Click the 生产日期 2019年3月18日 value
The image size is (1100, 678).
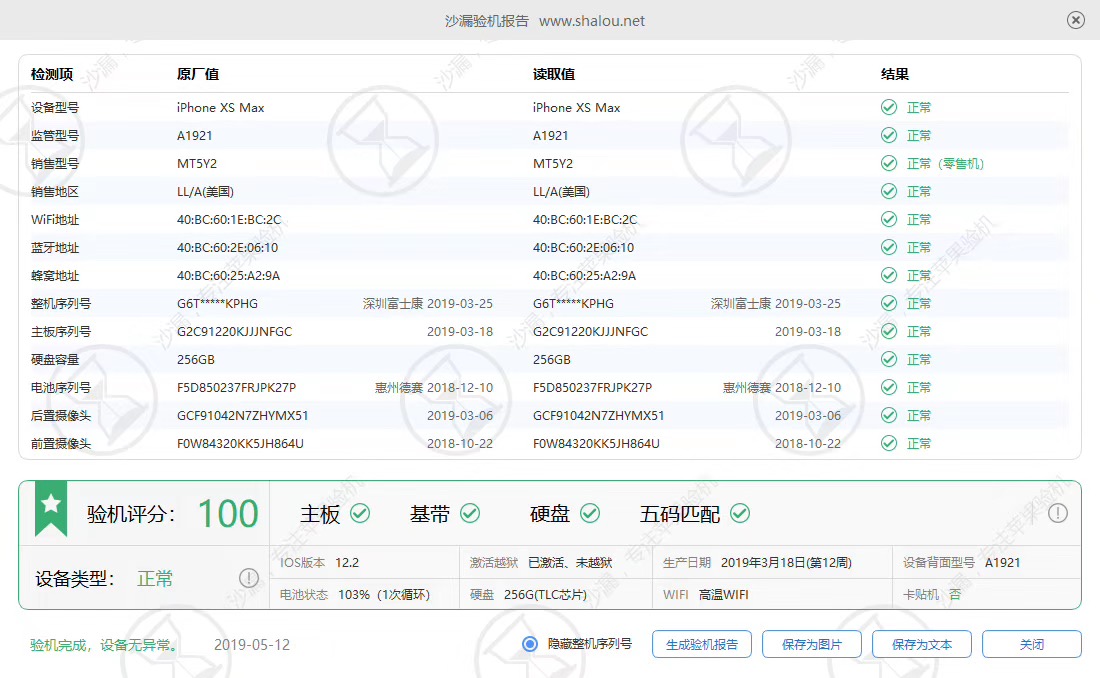[x=786, y=563]
